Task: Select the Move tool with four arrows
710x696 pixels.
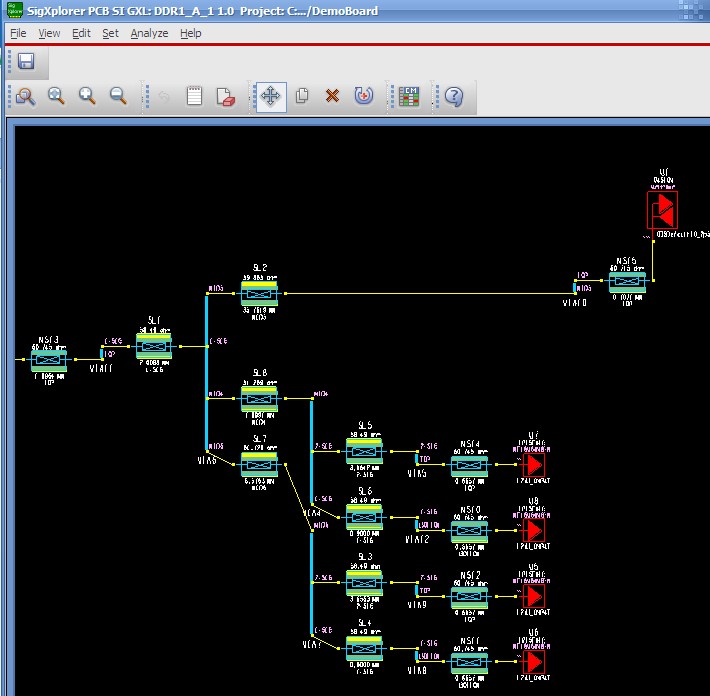Action: coord(271,96)
